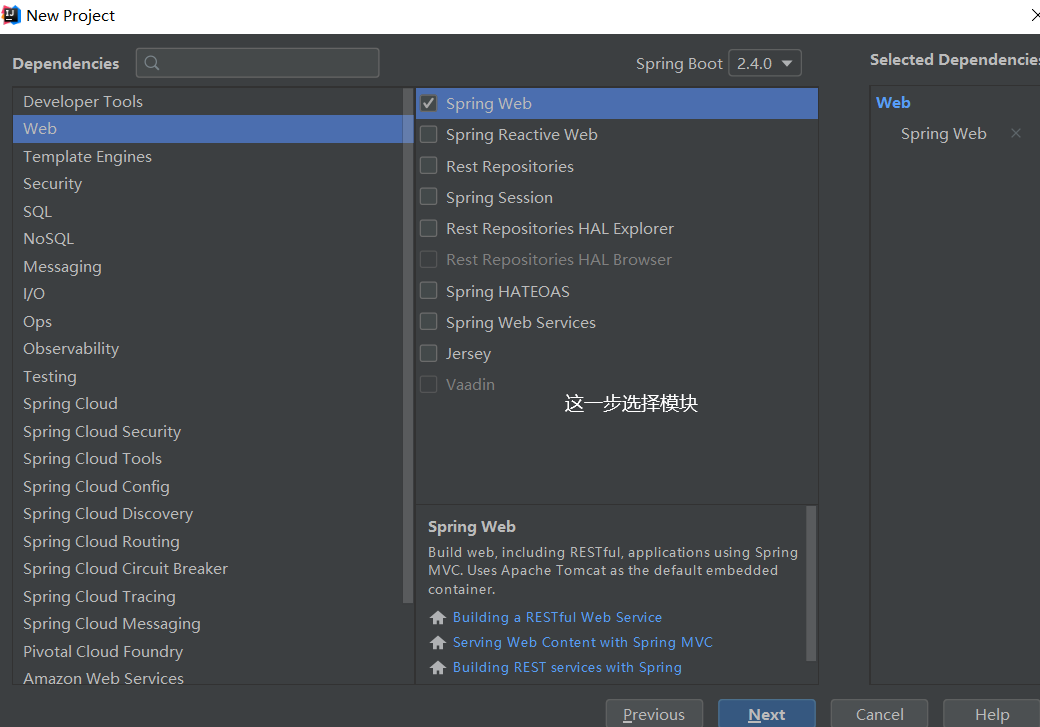Click the Spring Web item under Selected Dependencies
The height and width of the screenshot is (727, 1040).
click(x=943, y=134)
